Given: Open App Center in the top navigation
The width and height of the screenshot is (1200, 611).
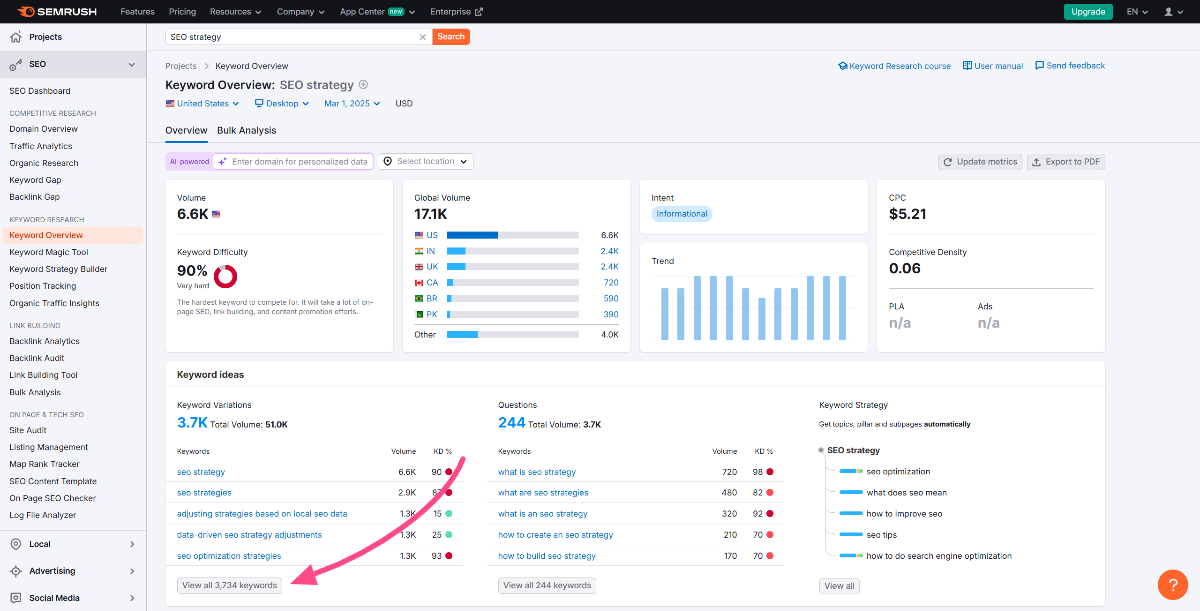Looking at the screenshot, I should (375, 12).
